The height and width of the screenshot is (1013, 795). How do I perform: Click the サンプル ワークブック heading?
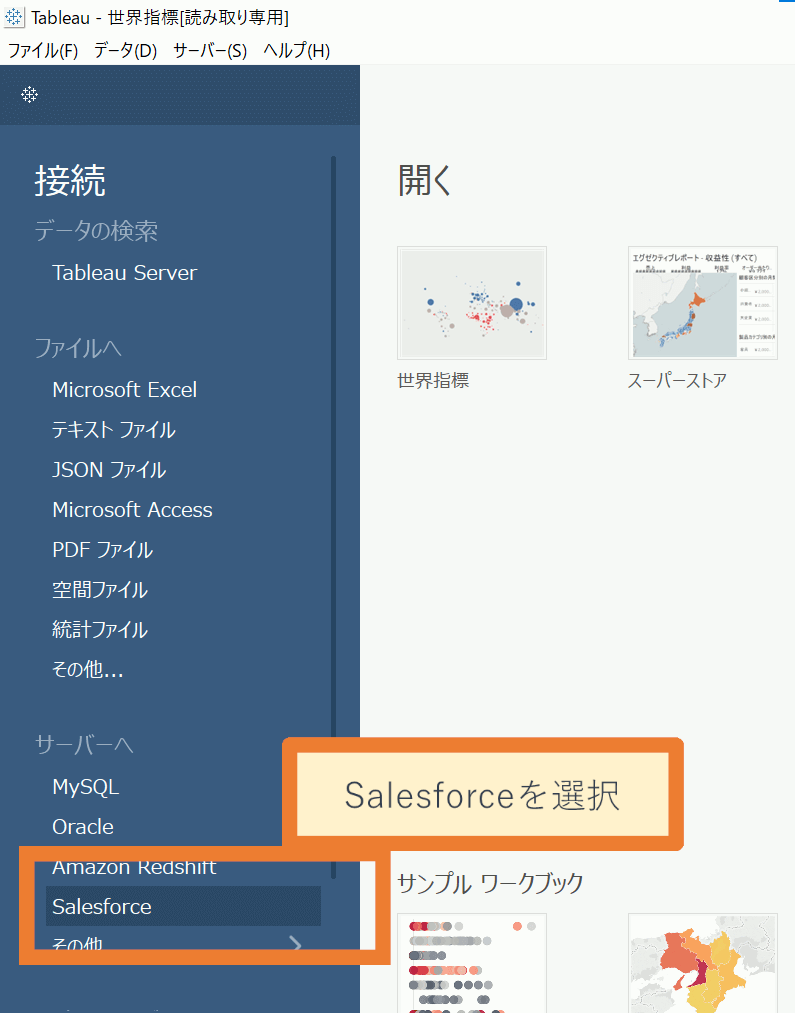[x=490, y=882]
